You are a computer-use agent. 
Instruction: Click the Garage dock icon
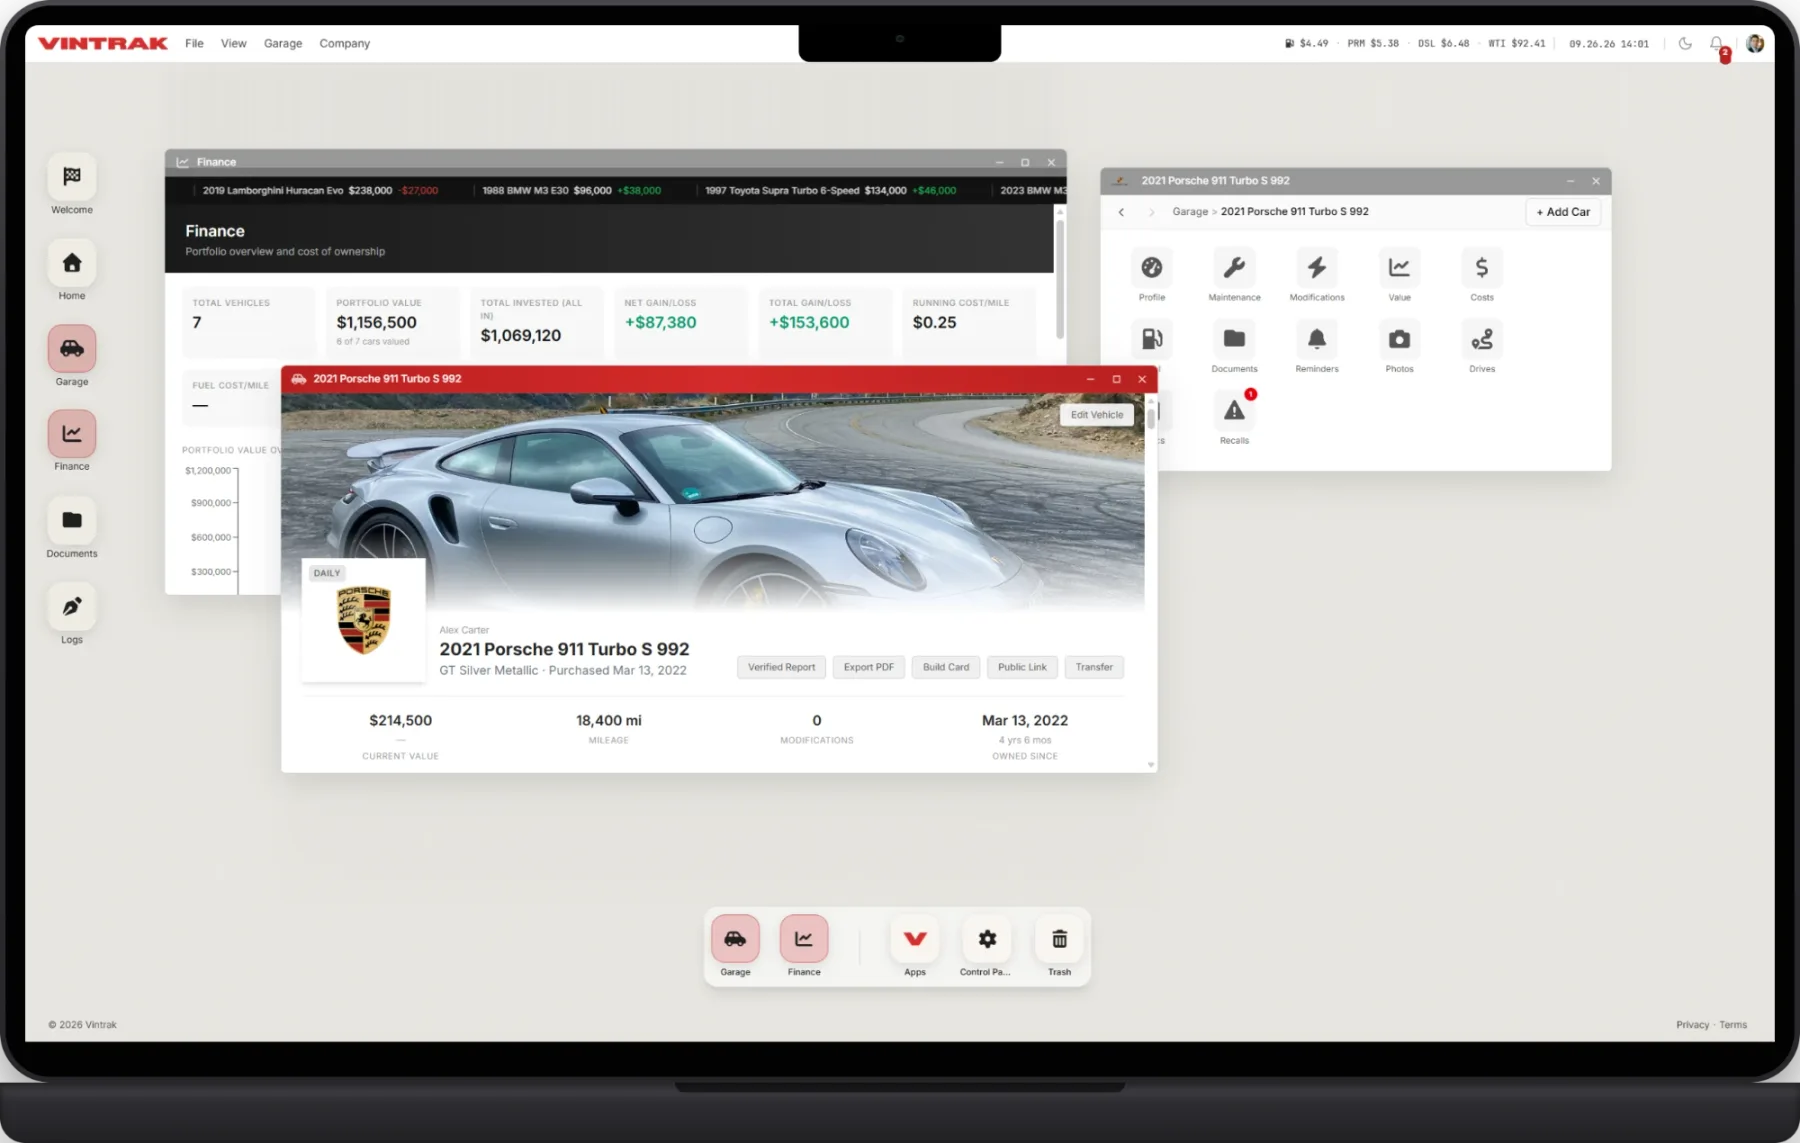click(x=735, y=939)
